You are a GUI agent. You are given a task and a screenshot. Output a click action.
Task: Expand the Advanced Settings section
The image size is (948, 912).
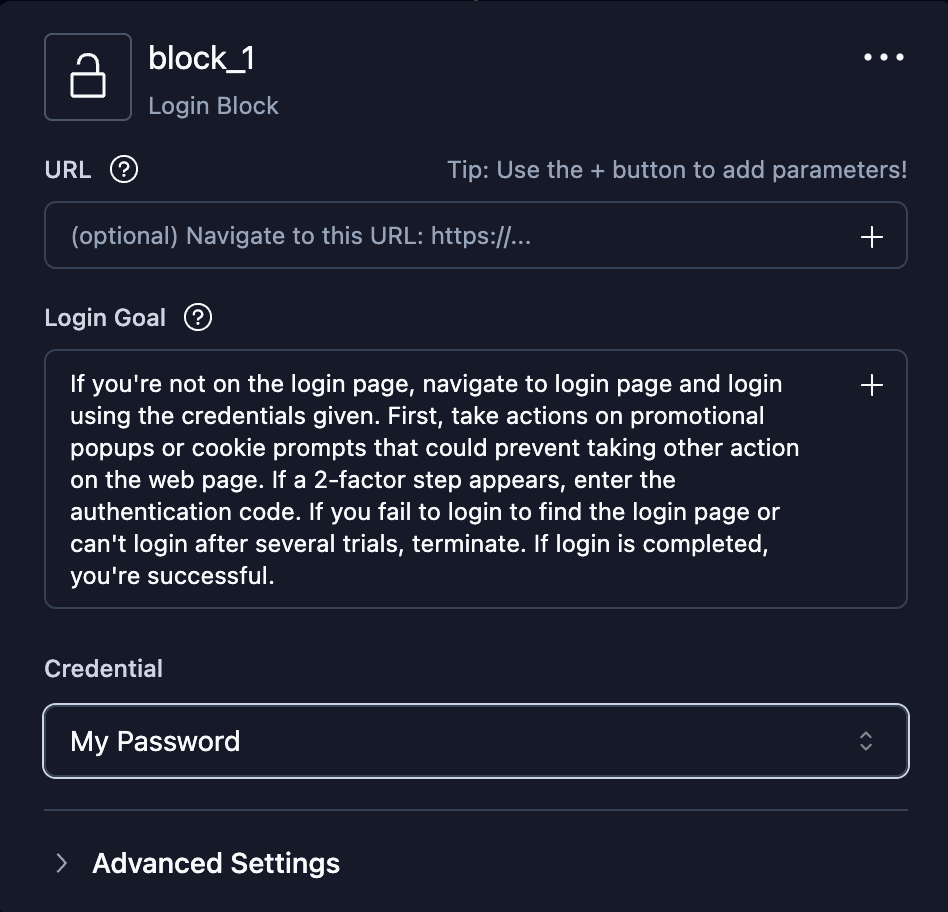(215, 863)
